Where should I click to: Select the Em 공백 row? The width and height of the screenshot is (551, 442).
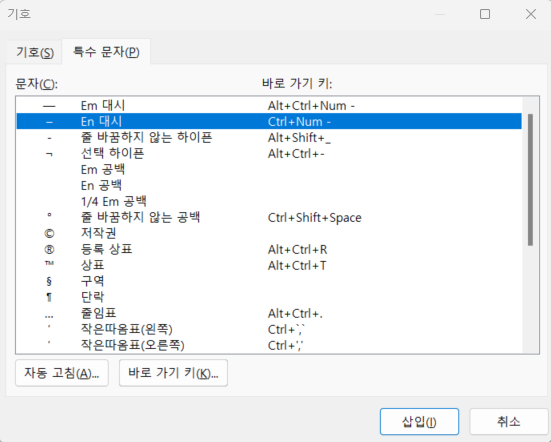point(269,169)
